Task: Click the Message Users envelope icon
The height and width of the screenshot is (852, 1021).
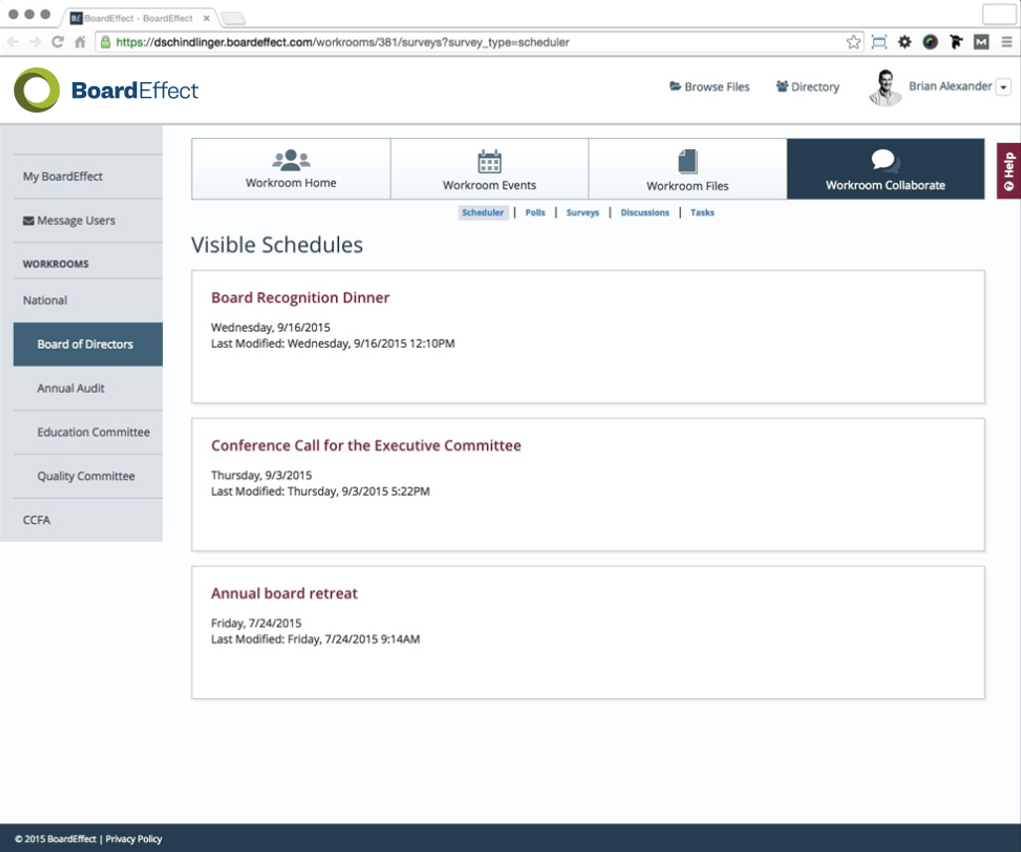Action: coord(29,221)
